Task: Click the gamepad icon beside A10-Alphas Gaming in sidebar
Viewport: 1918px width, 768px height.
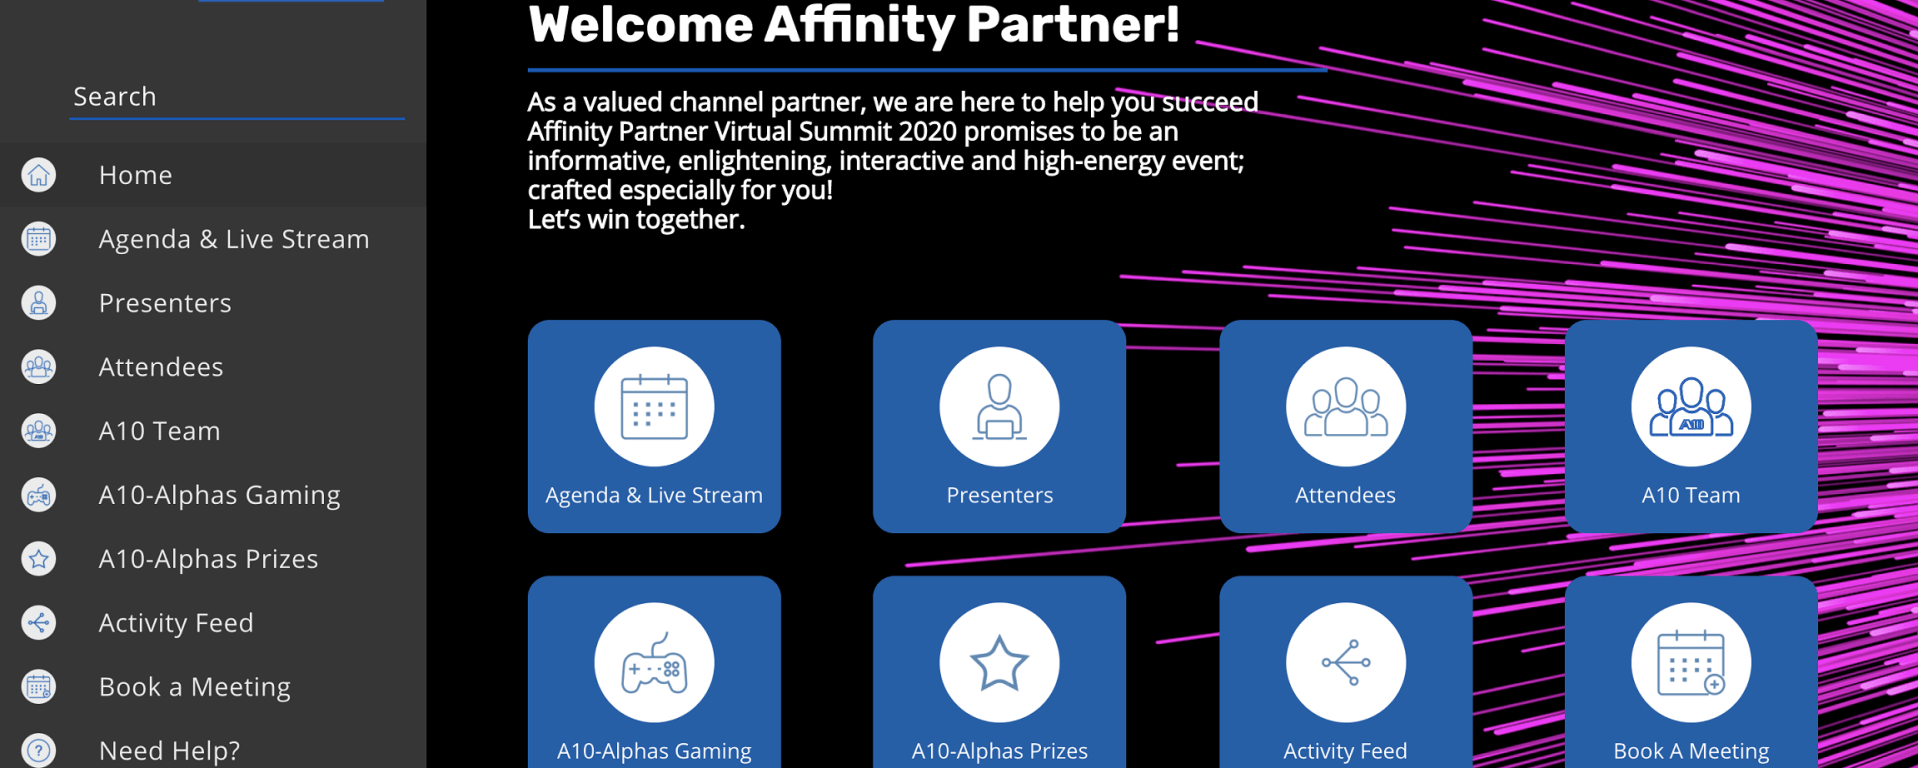Action: pos(39,495)
